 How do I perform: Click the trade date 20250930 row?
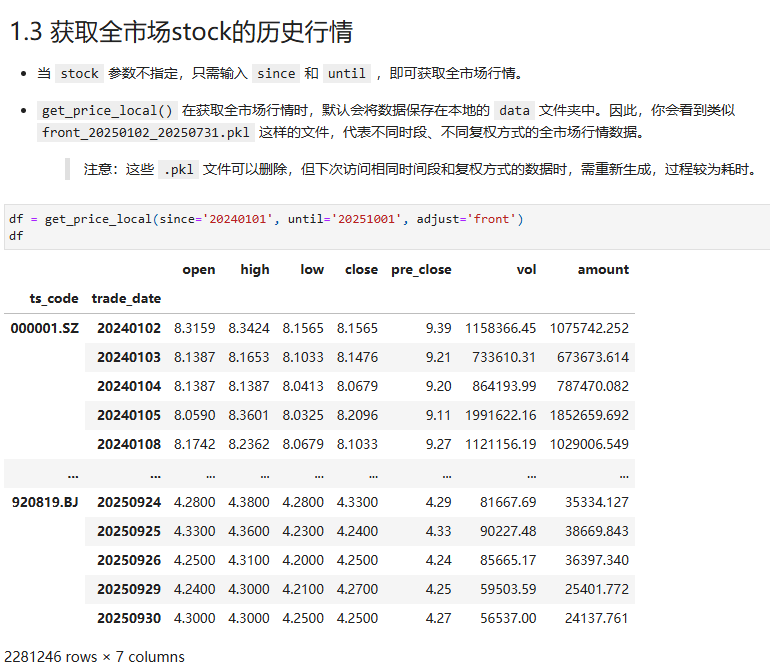(x=129, y=618)
